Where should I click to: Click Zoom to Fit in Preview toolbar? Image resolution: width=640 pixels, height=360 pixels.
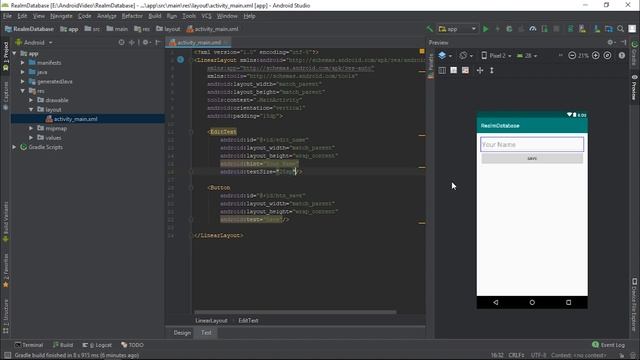pyautogui.click(x=607, y=56)
